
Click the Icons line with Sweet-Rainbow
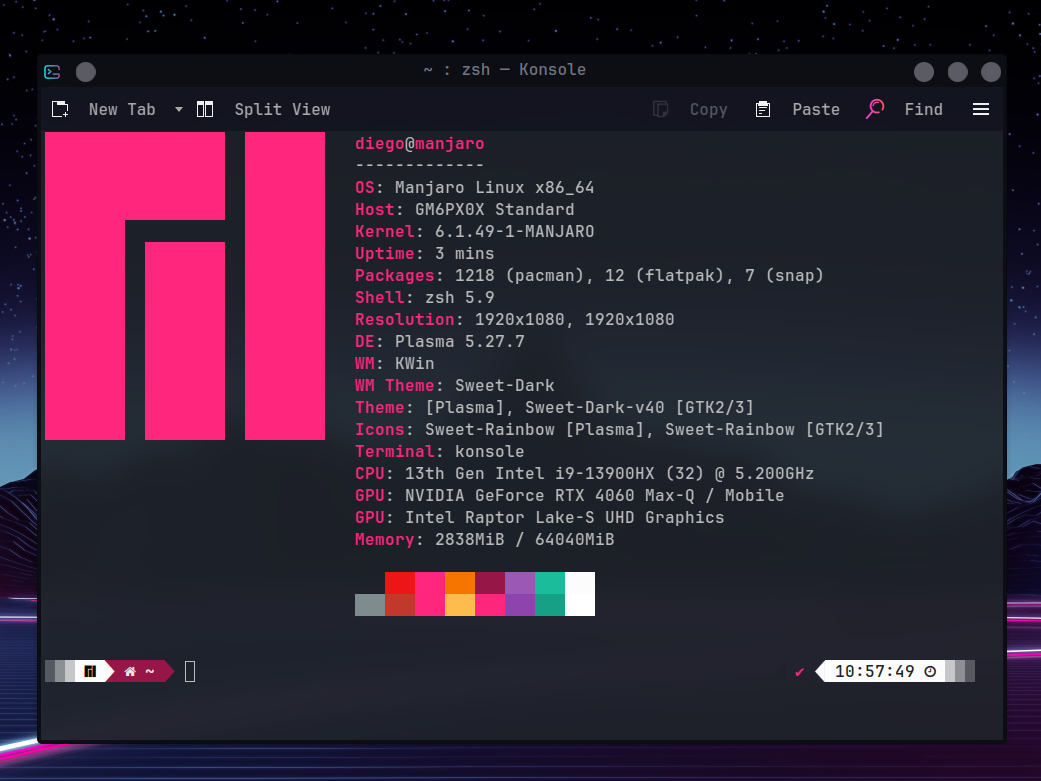619,428
